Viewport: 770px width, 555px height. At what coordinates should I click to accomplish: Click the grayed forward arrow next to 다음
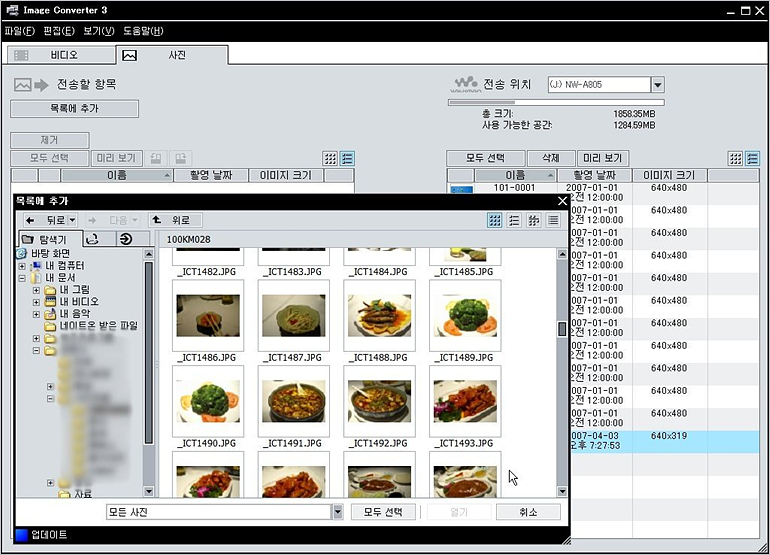91,220
